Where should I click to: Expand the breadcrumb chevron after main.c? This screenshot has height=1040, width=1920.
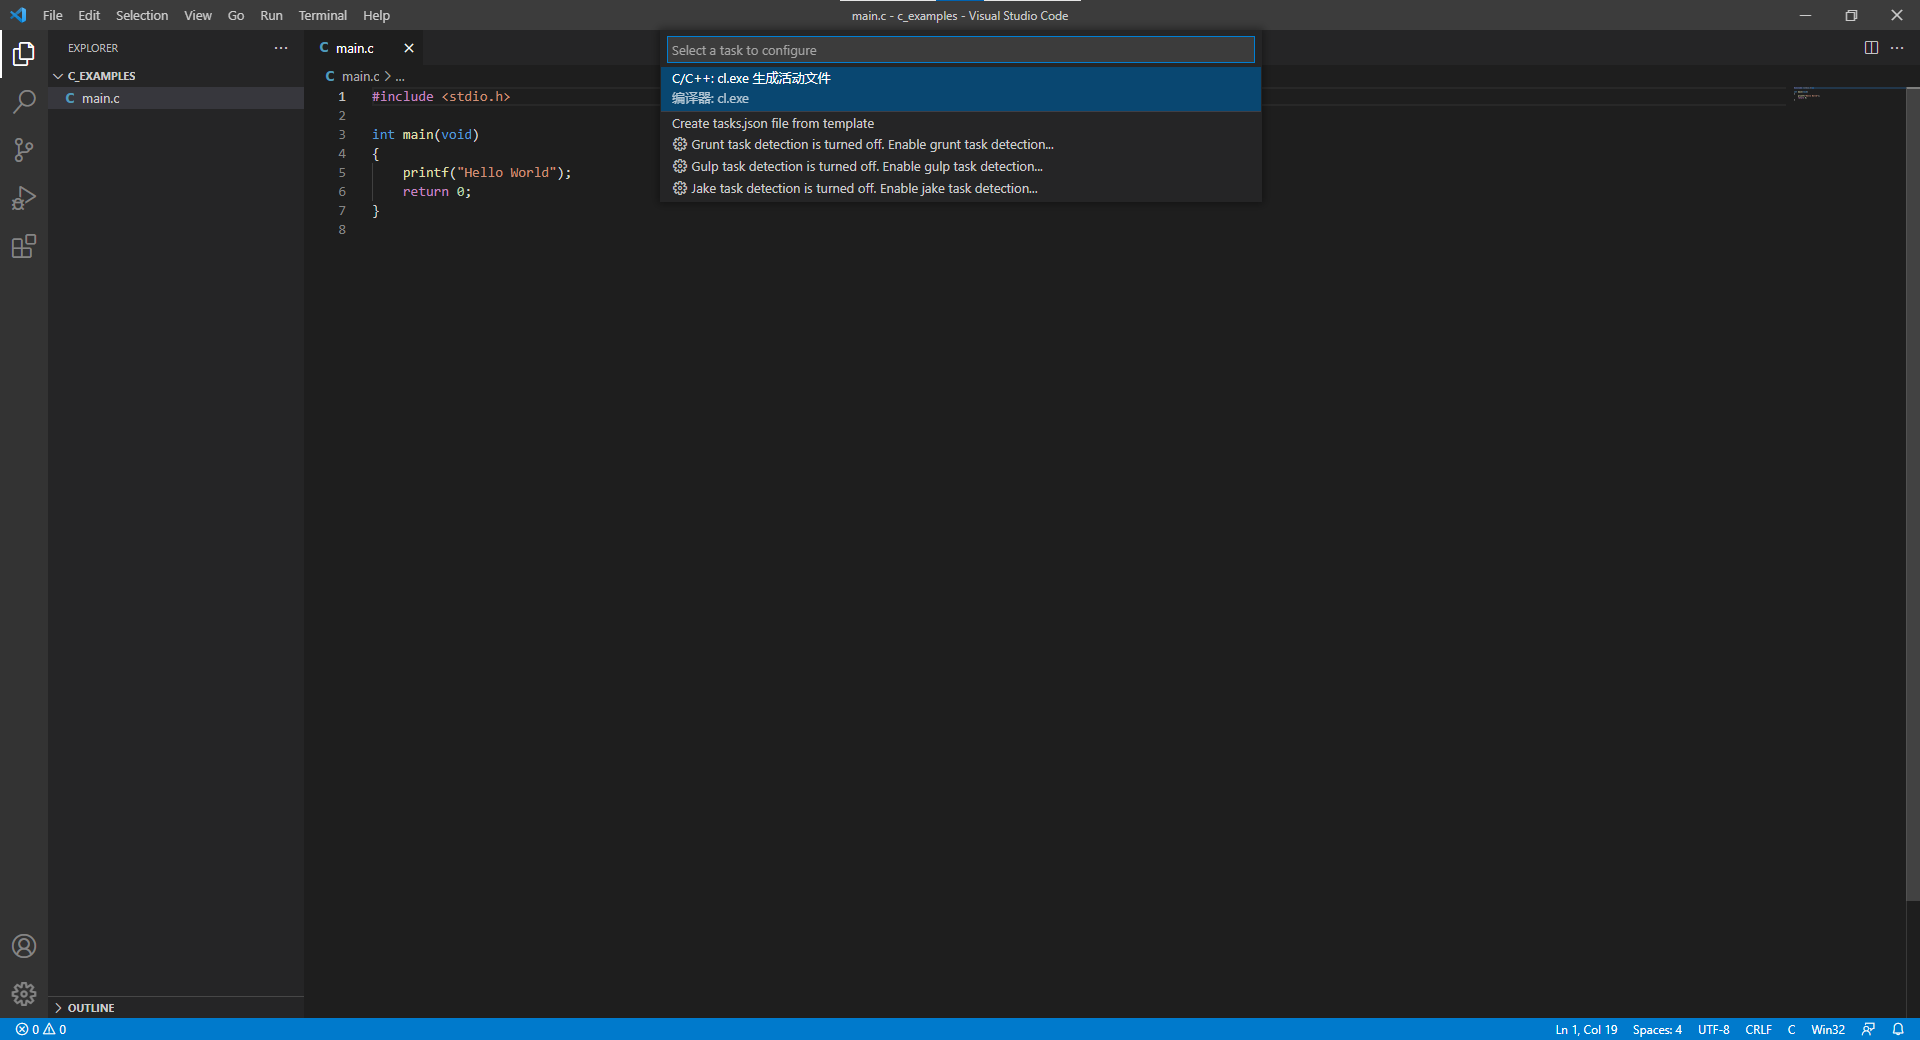click(388, 76)
